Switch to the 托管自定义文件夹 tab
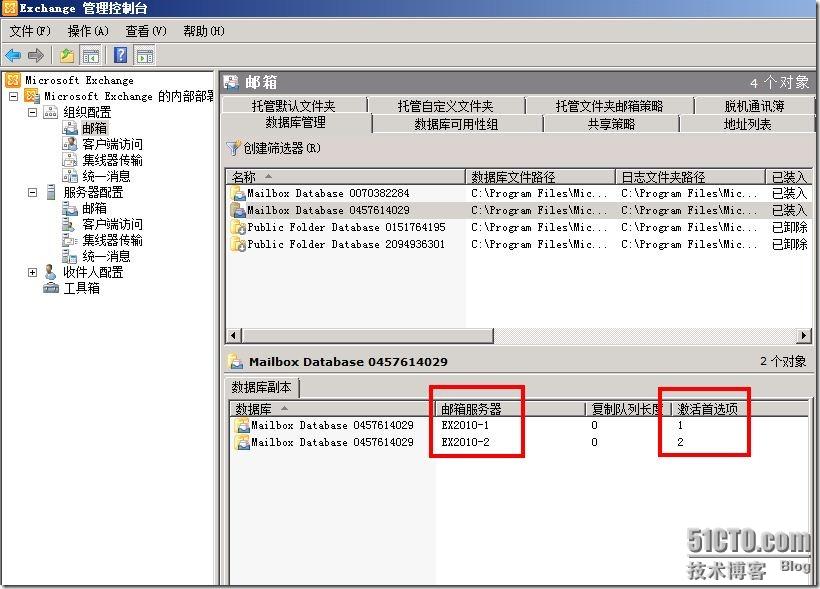This screenshot has height=589, width=820. 446,106
